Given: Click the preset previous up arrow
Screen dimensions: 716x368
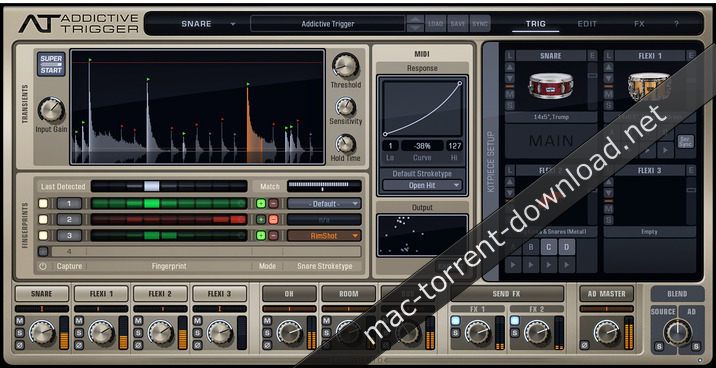Looking at the screenshot, I should [x=415, y=20].
